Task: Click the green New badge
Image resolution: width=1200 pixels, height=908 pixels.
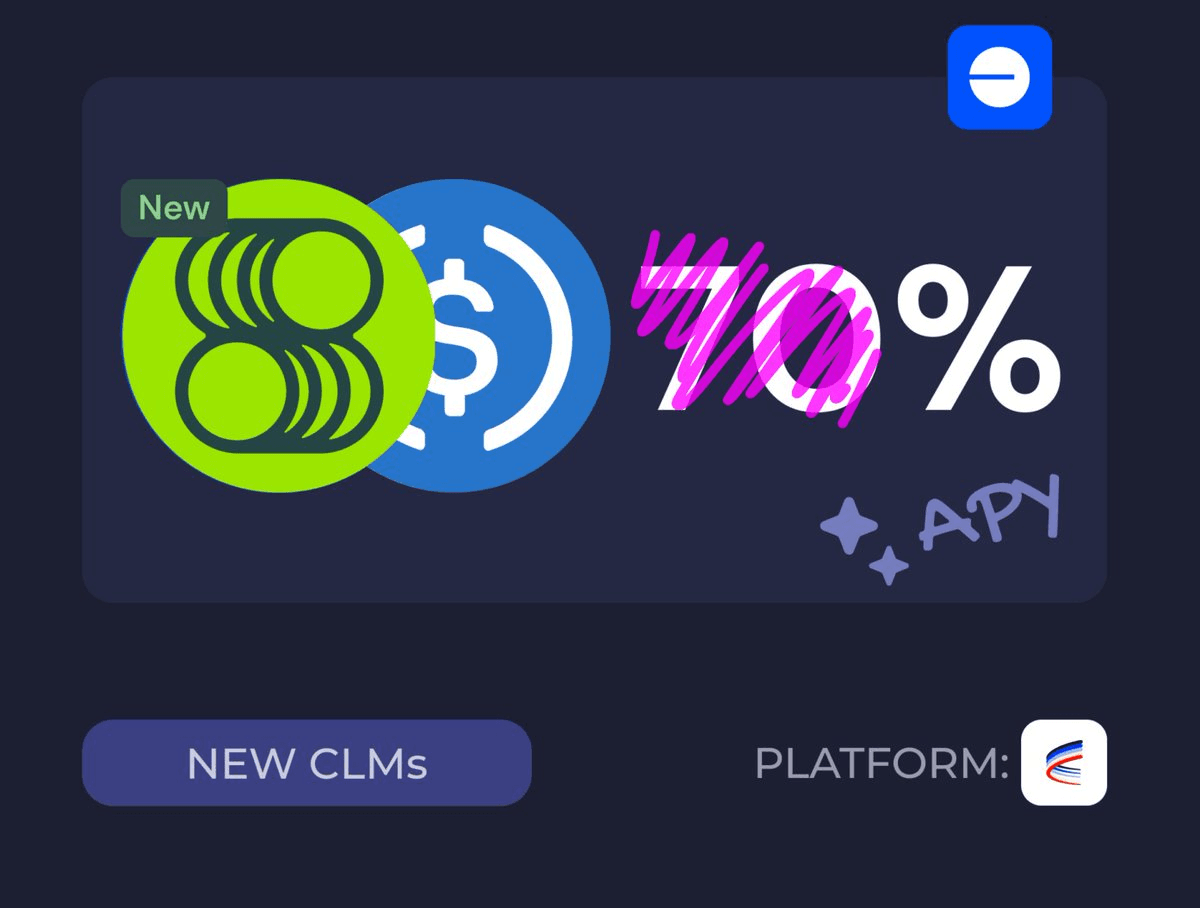Action: (174, 208)
